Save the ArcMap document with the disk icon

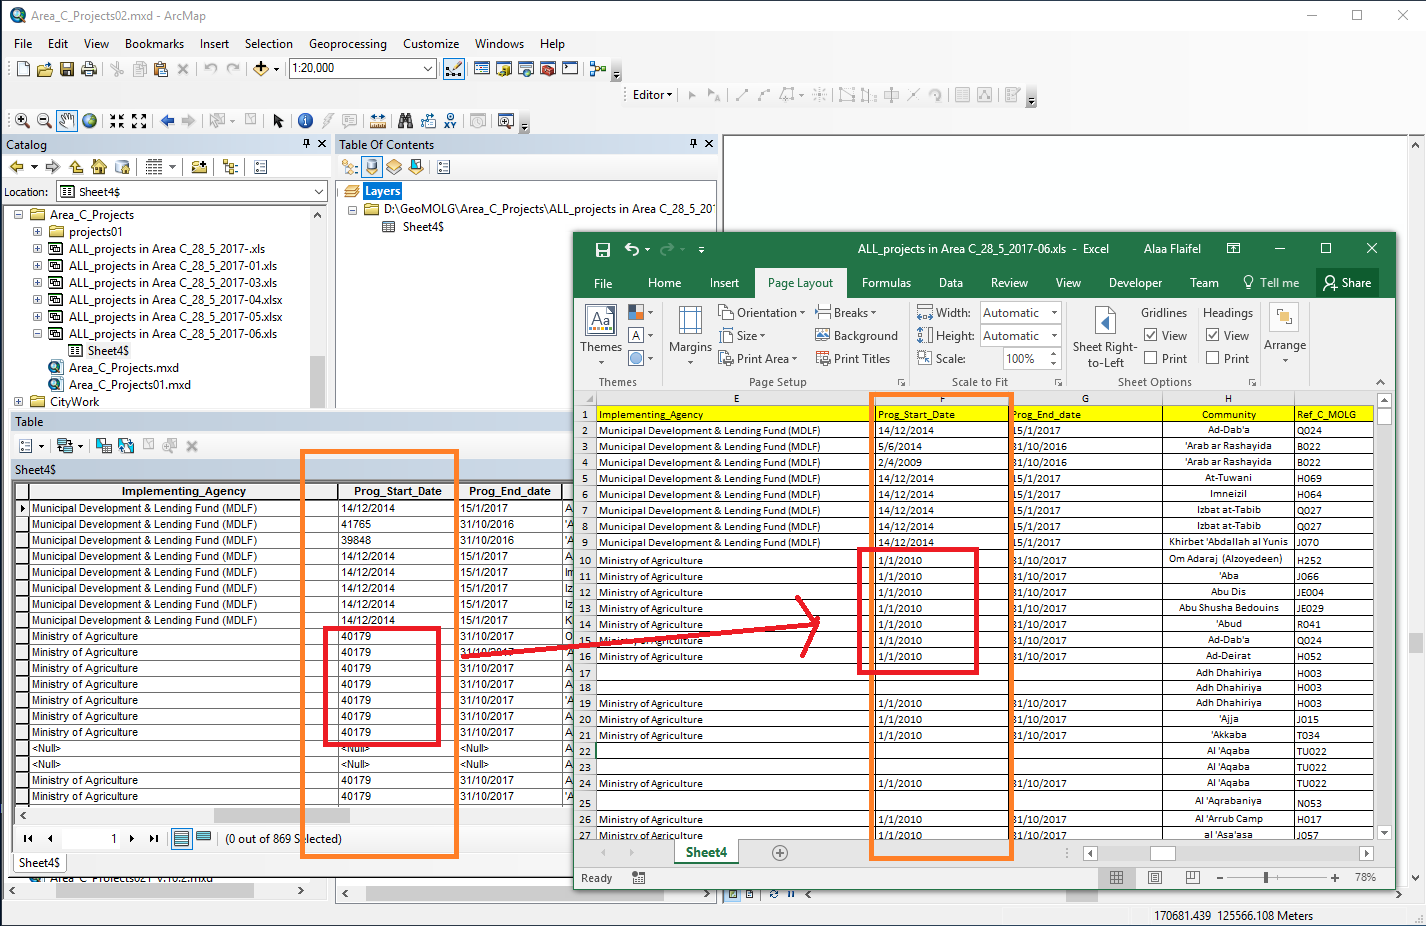pos(67,69)
